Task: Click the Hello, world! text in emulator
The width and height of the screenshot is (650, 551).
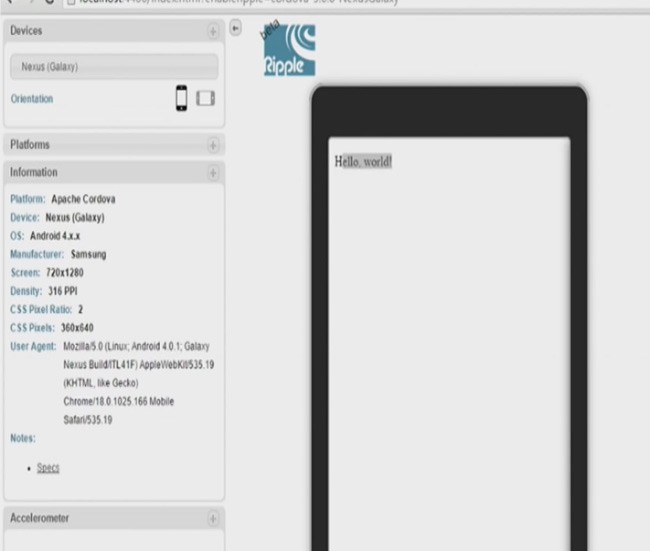Action: [363, 161]
